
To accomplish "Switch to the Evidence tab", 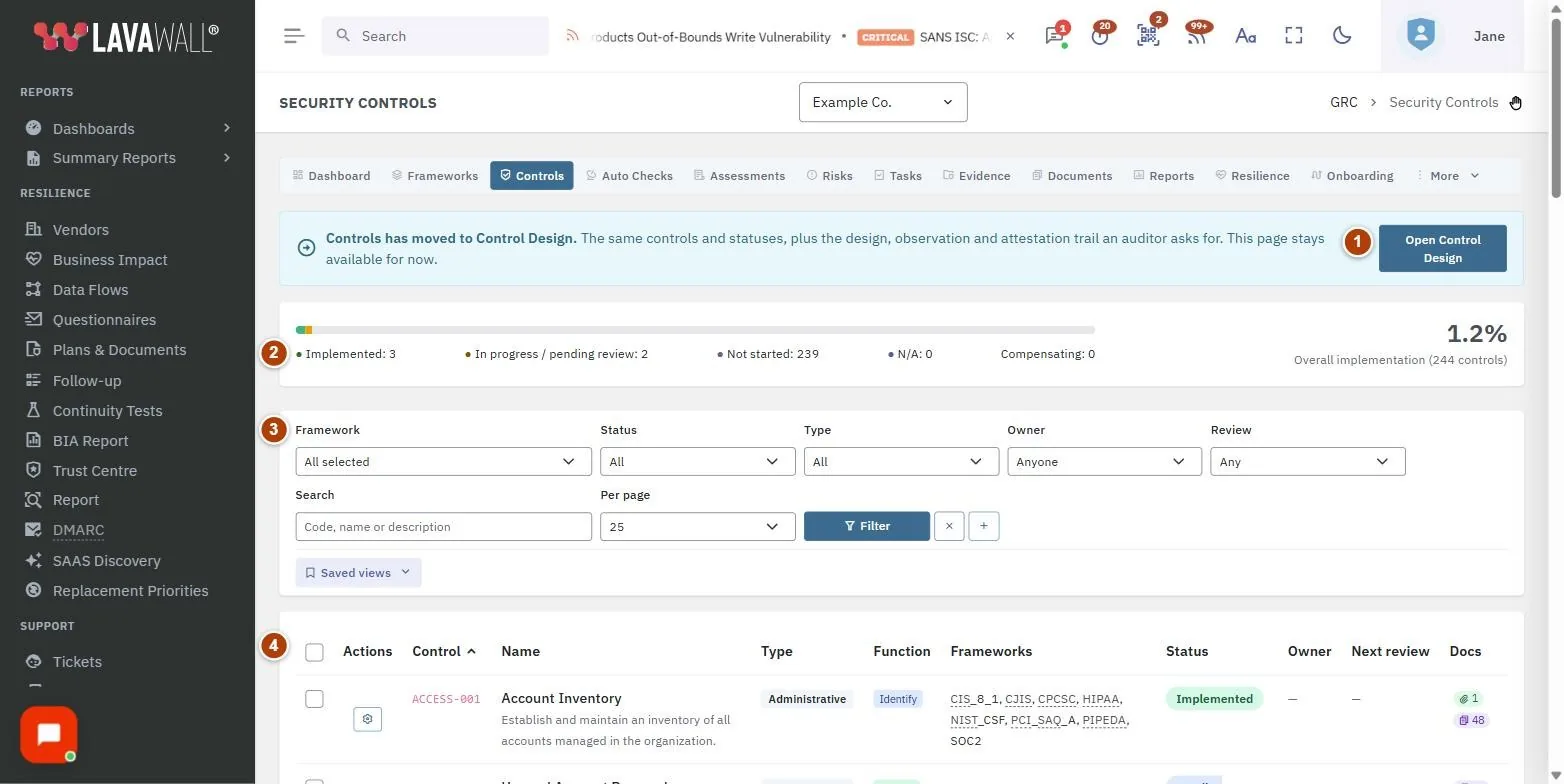I will [x=976, y=176].
